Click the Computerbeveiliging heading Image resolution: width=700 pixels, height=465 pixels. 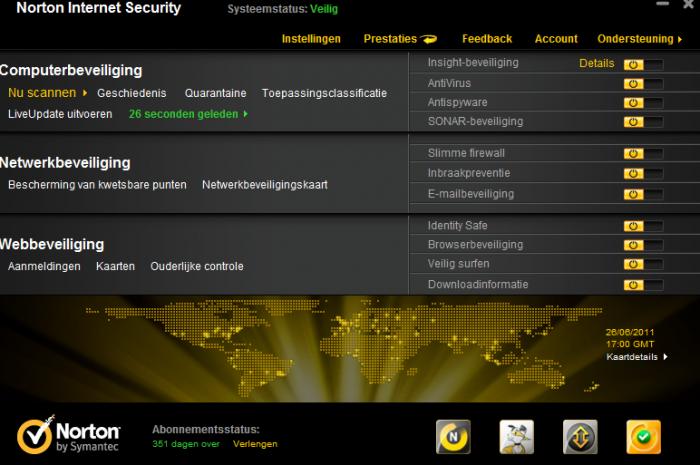pos(71,71)
